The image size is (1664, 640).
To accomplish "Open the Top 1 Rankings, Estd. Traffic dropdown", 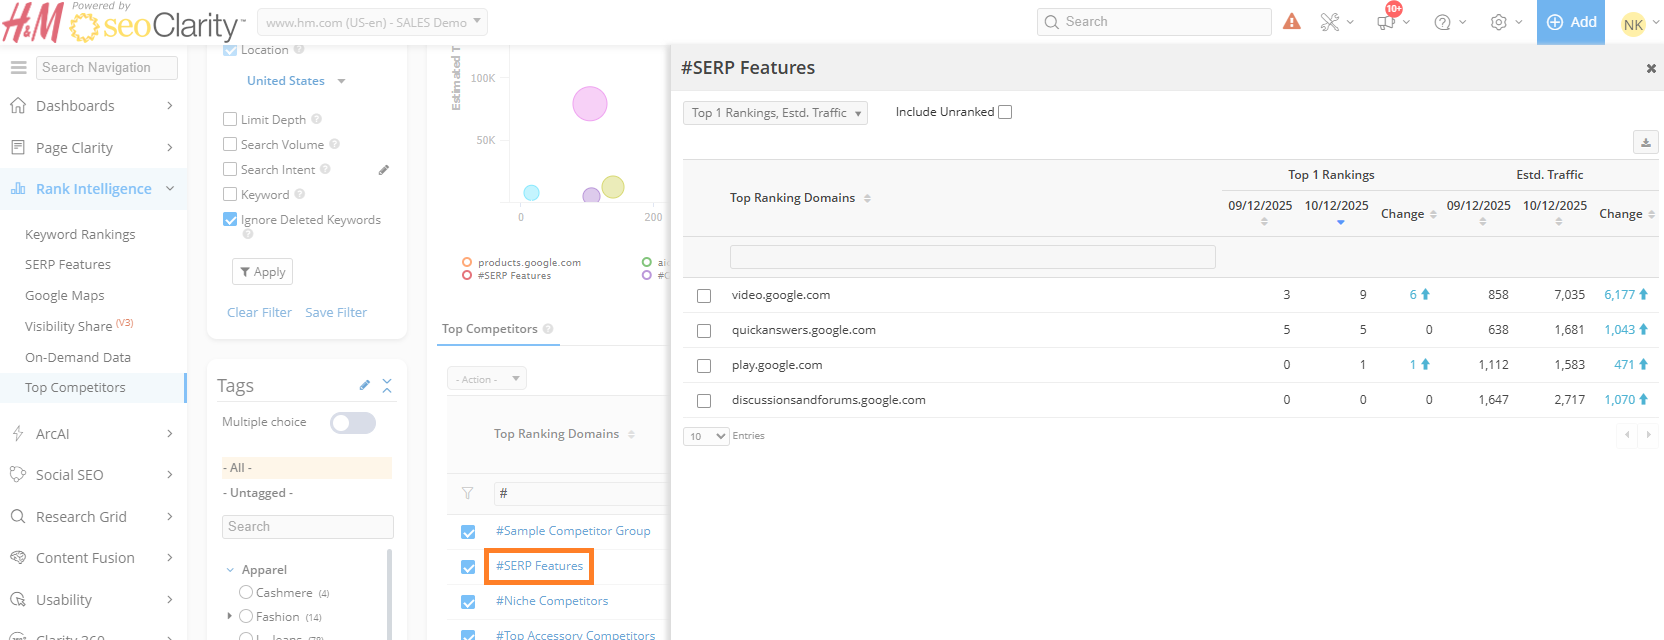I will point(775,113).
